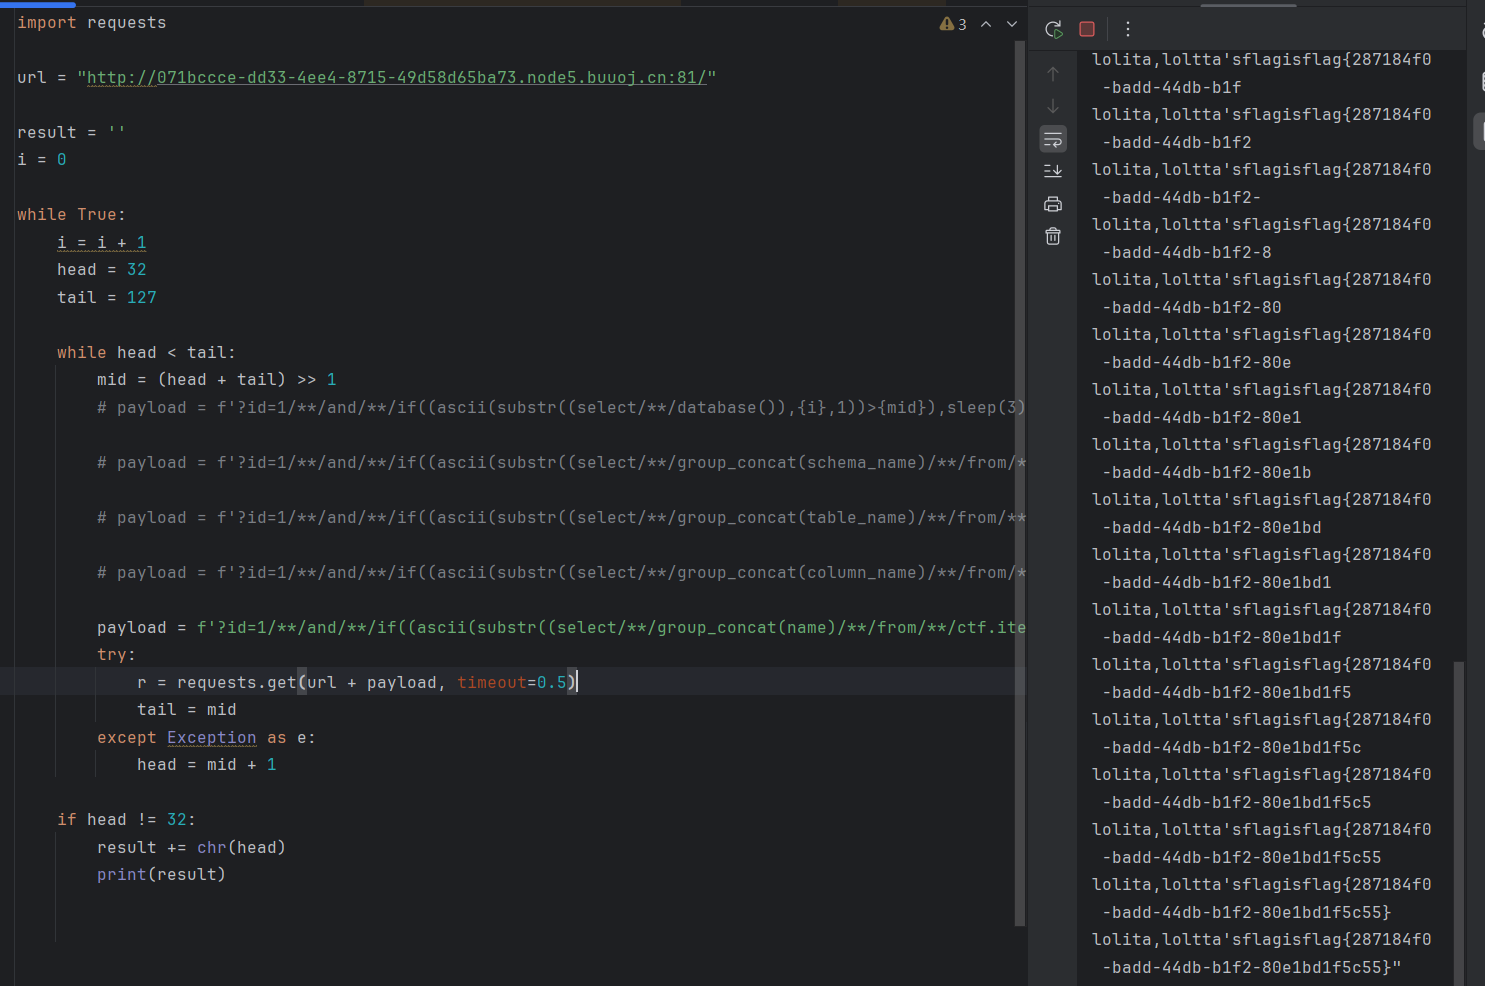This screenshot has width=1485, height=986.
Task: Click commented payload with table_name query
Action: click(x=561, y=518)
